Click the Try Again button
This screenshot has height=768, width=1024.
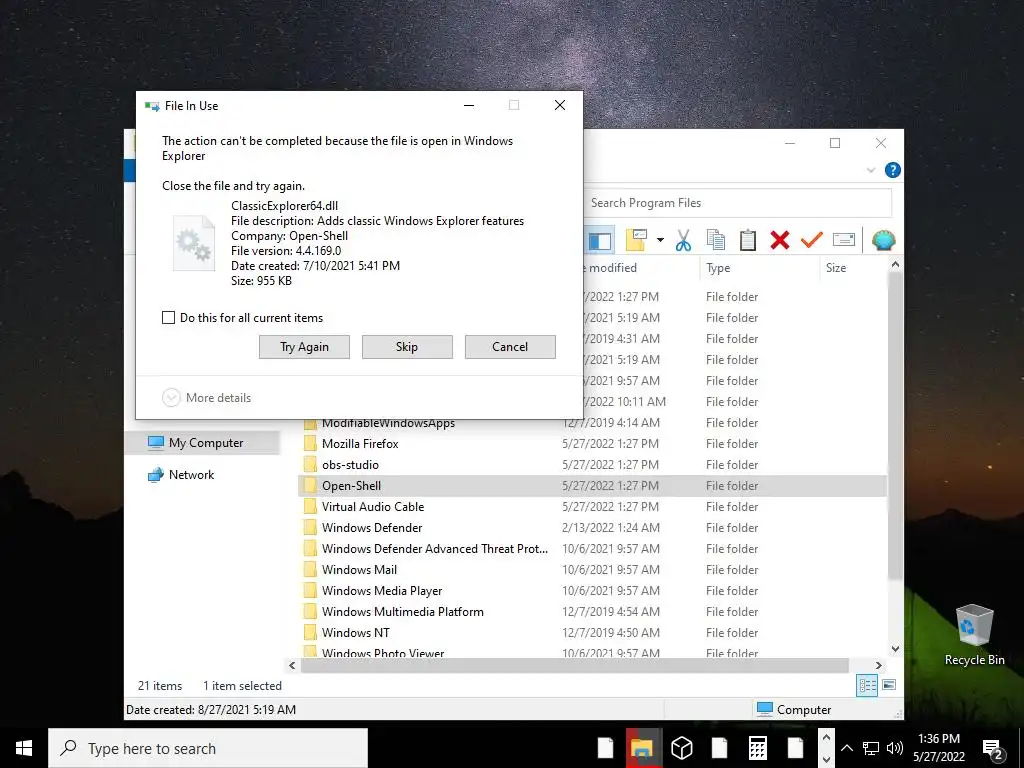[304, 347]
